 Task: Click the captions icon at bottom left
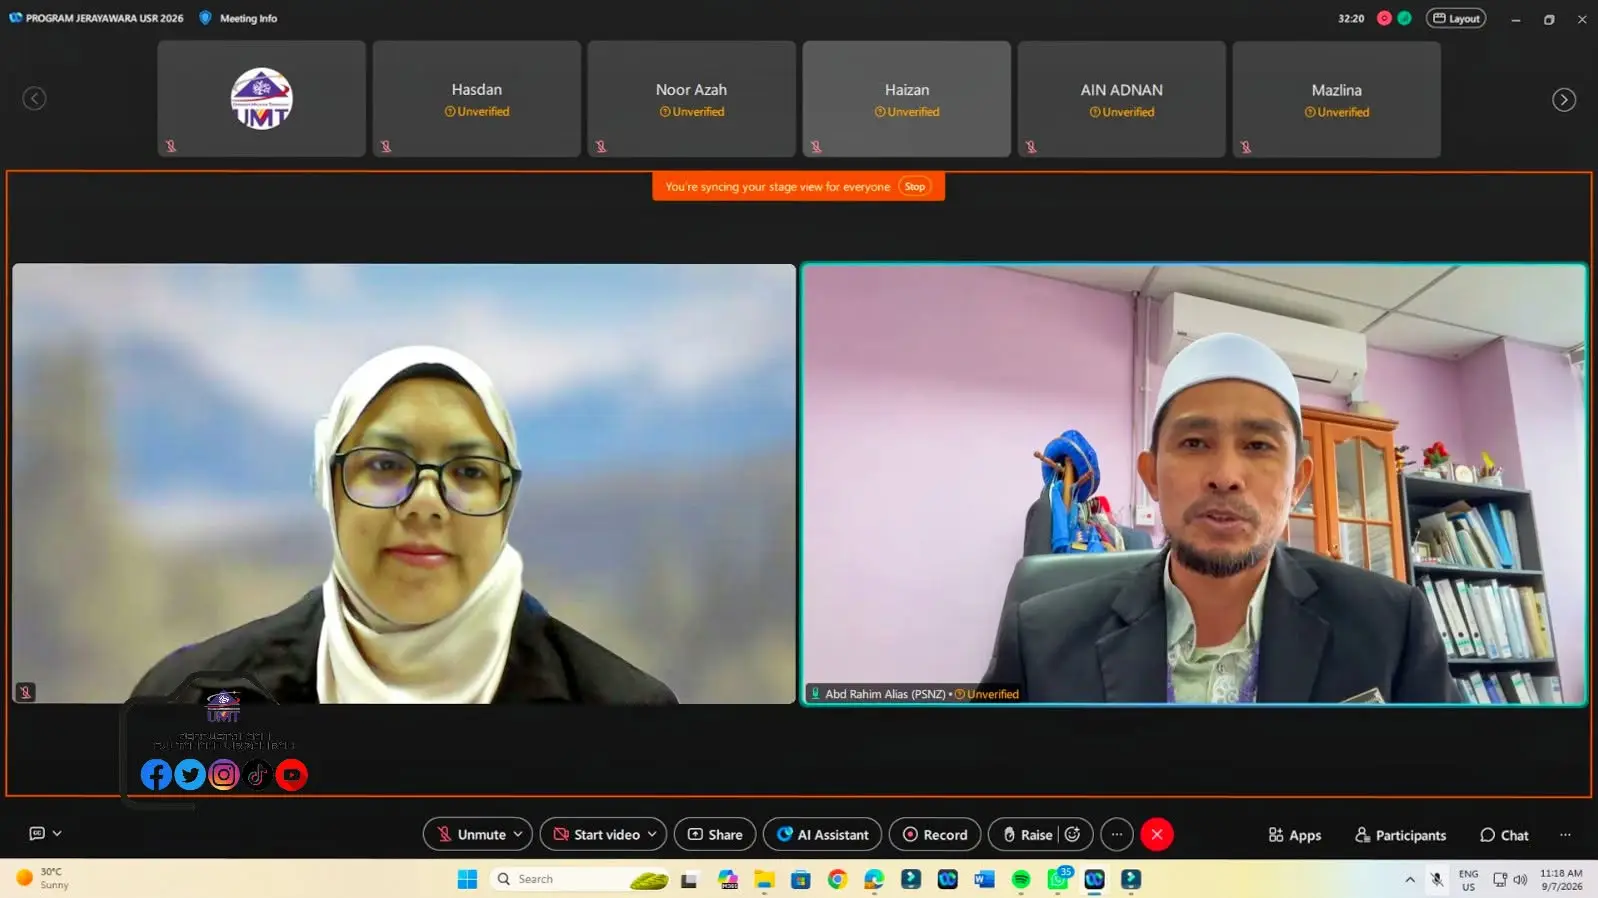tap(37, 833)
